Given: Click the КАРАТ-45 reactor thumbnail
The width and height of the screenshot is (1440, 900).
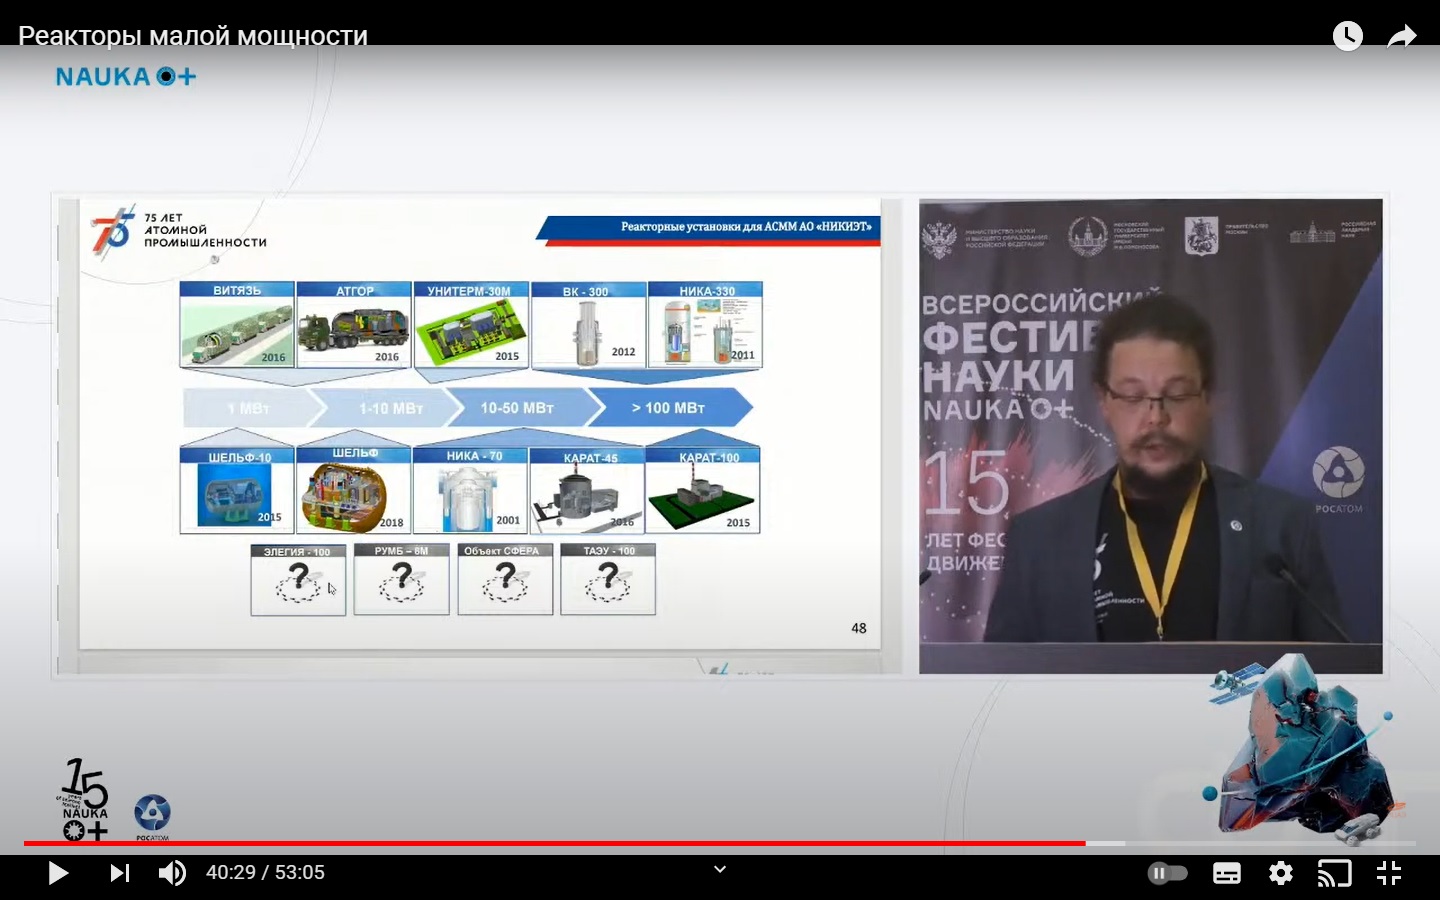Looking at the screenshot, I should [x=587, y=490].
